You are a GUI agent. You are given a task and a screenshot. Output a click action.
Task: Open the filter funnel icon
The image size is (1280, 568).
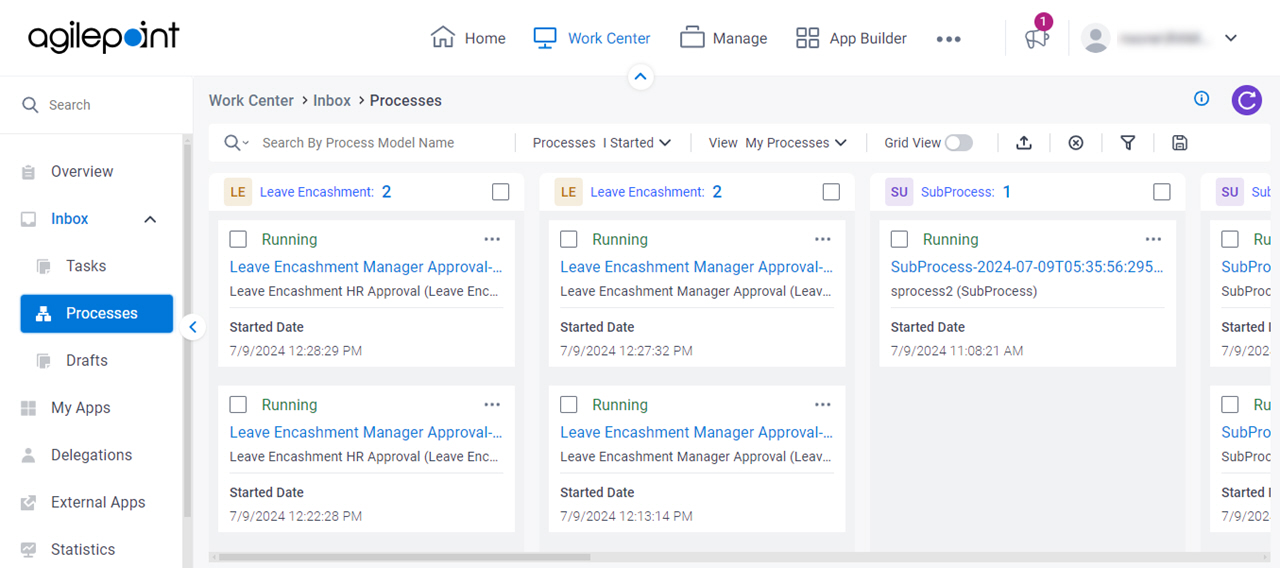[x=1128, y=143]
